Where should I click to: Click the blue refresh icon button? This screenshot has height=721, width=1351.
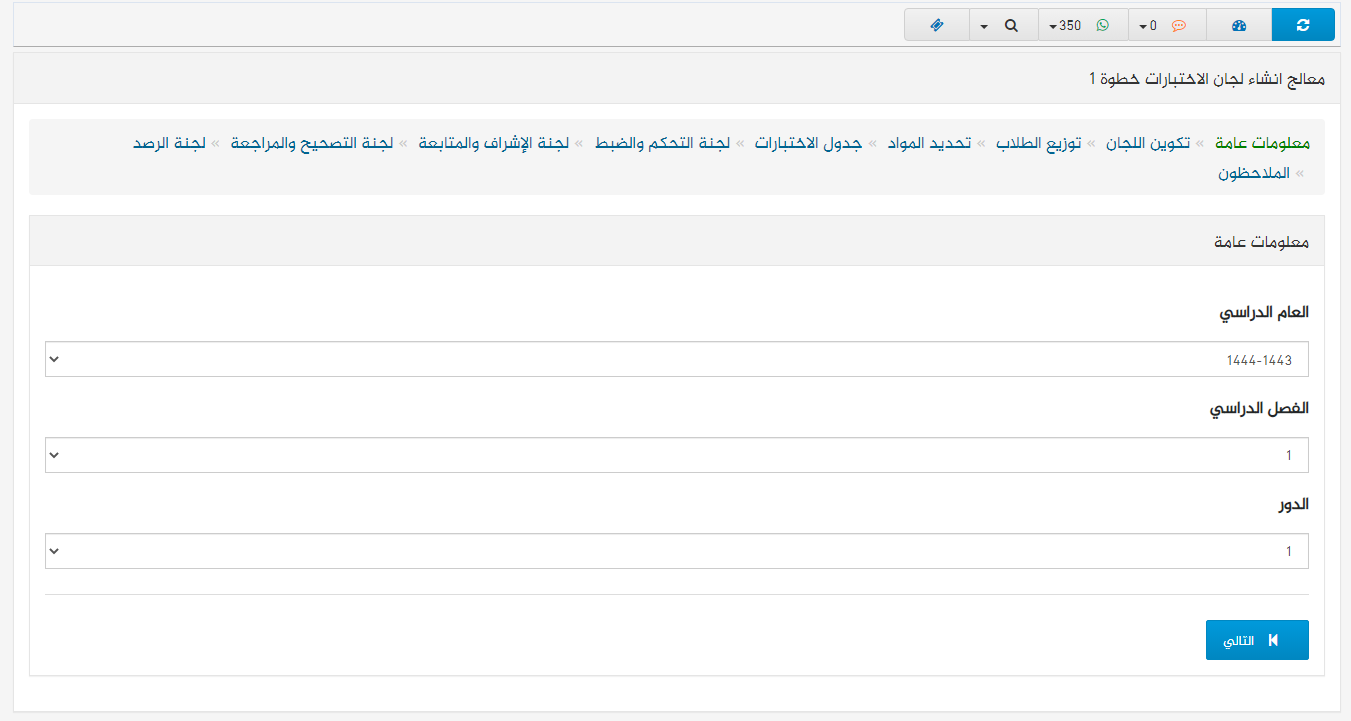pyautogui.click(x=1302, y=25)
